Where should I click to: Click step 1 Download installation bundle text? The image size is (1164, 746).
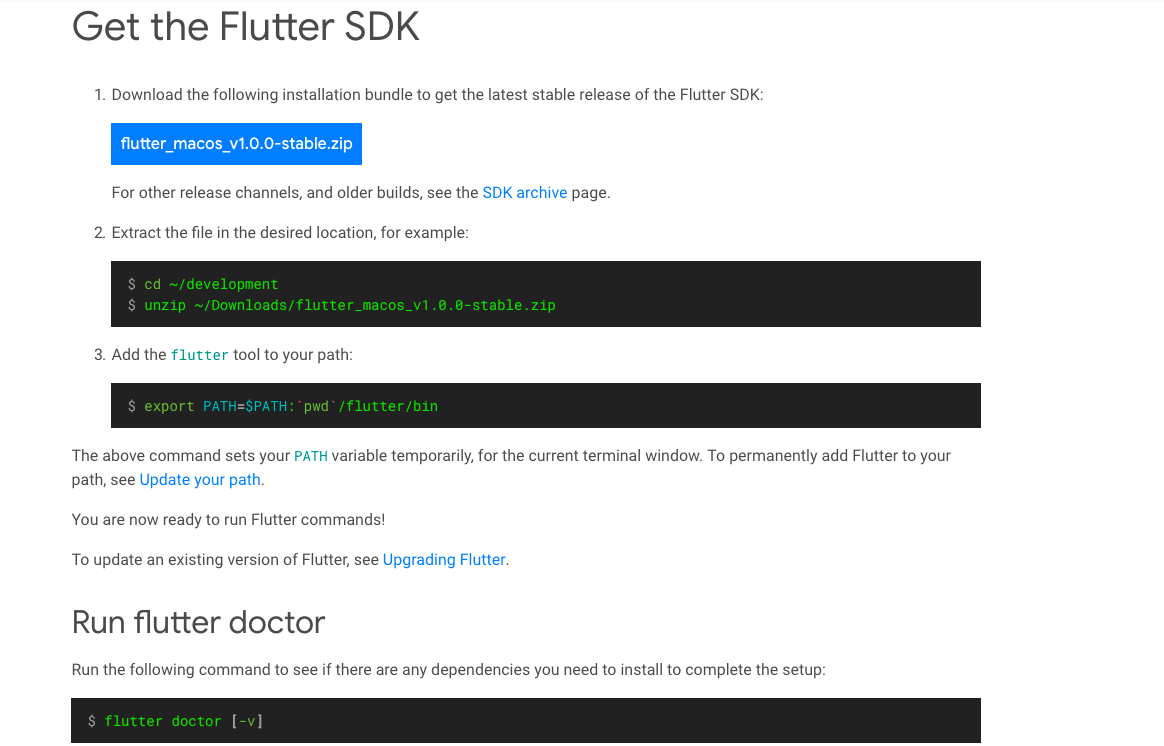coord(437,95)
